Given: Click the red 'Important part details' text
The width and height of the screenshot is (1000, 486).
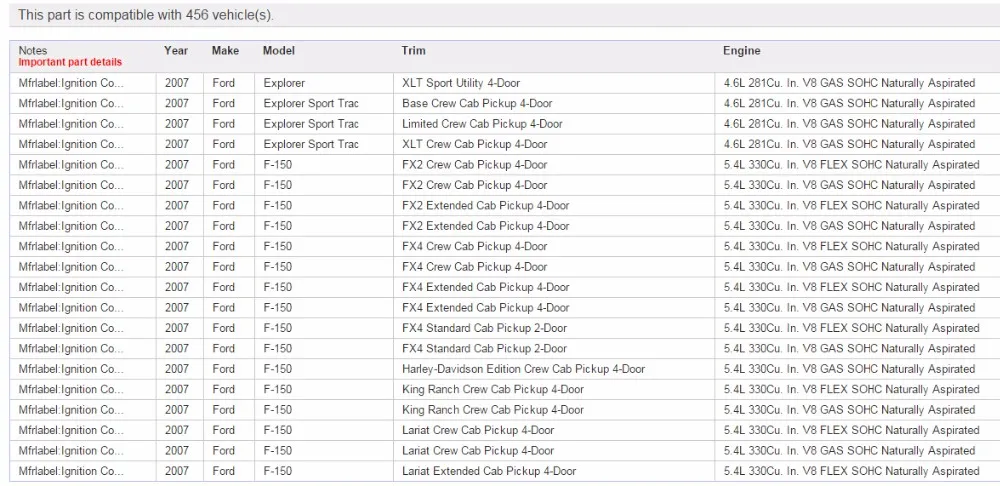Looking at the screenshot, I should pyautogui.click(x=70, y=63).
